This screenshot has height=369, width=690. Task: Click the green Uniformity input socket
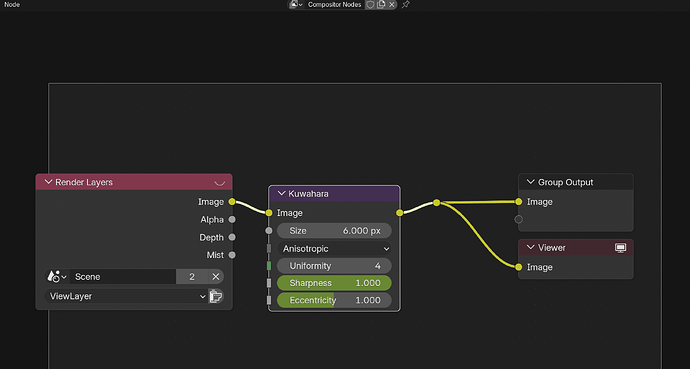[x=269, y=266]
